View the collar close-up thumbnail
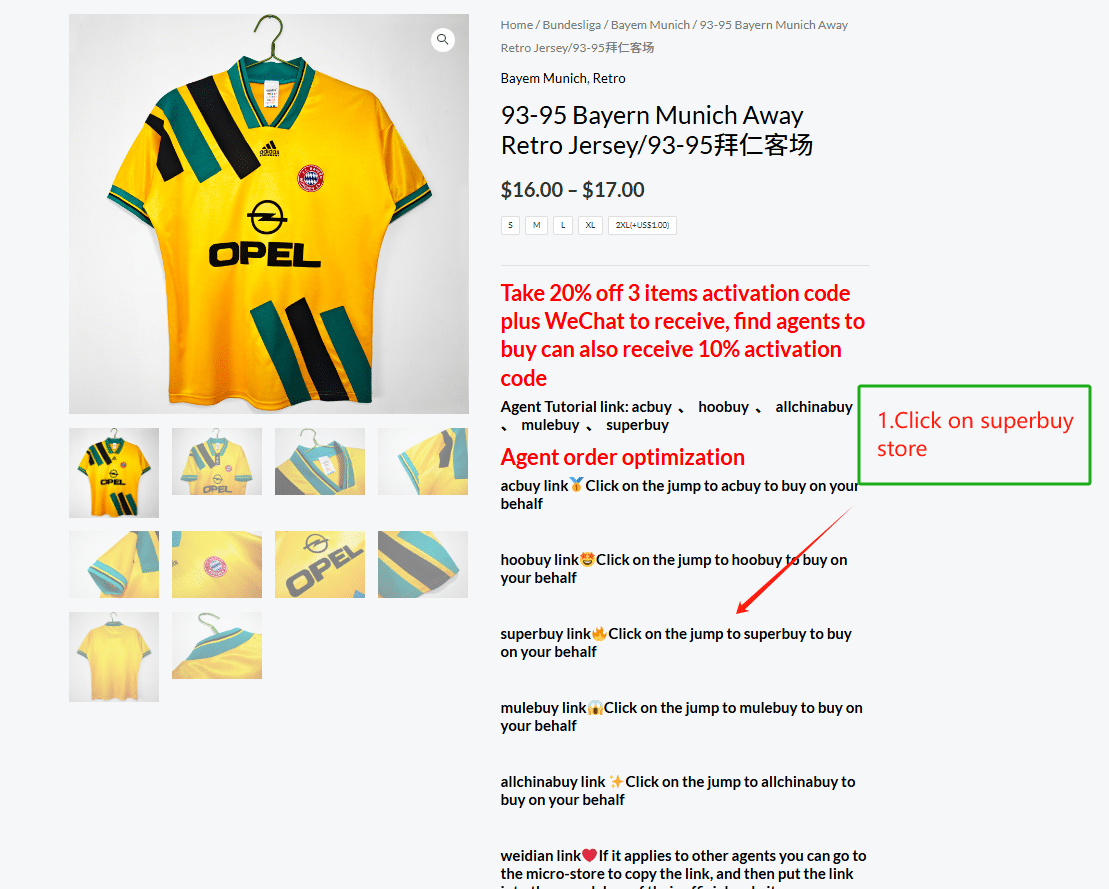 (x=320, y=461)
